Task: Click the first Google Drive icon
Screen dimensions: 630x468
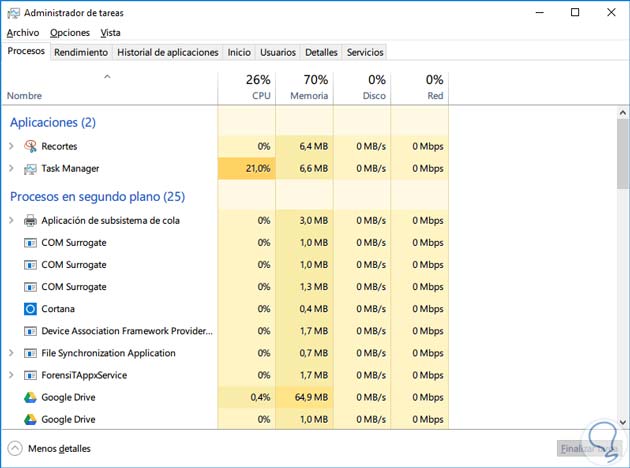Action: (x=30, y=397)
